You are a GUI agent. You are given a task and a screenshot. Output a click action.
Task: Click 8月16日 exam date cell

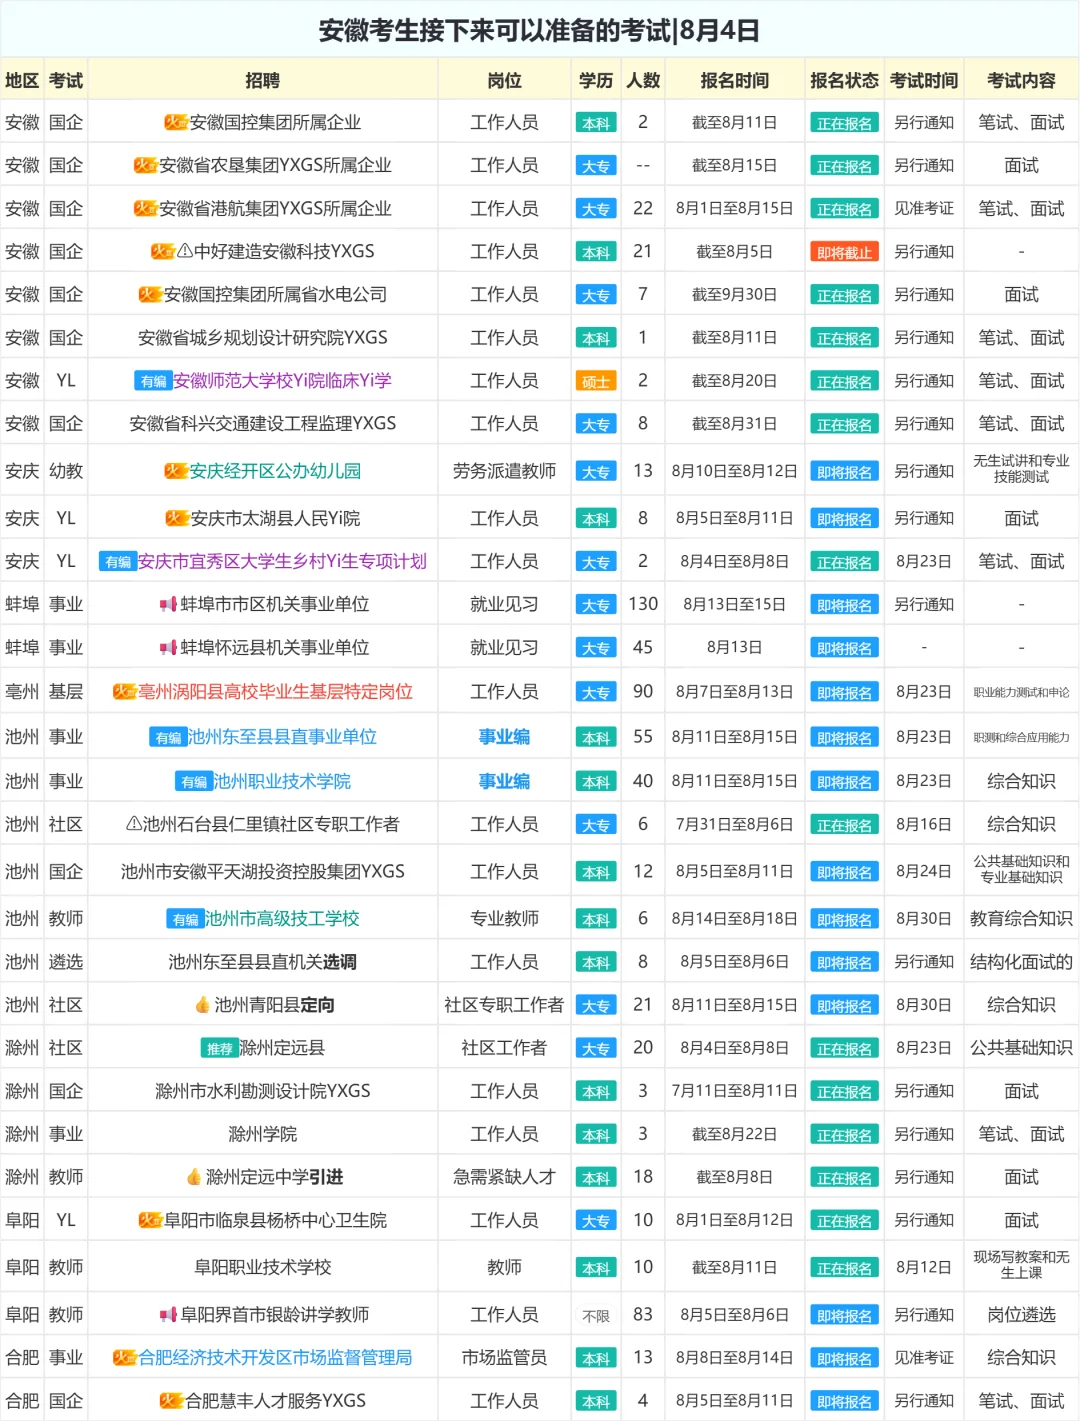pos(924,825)
